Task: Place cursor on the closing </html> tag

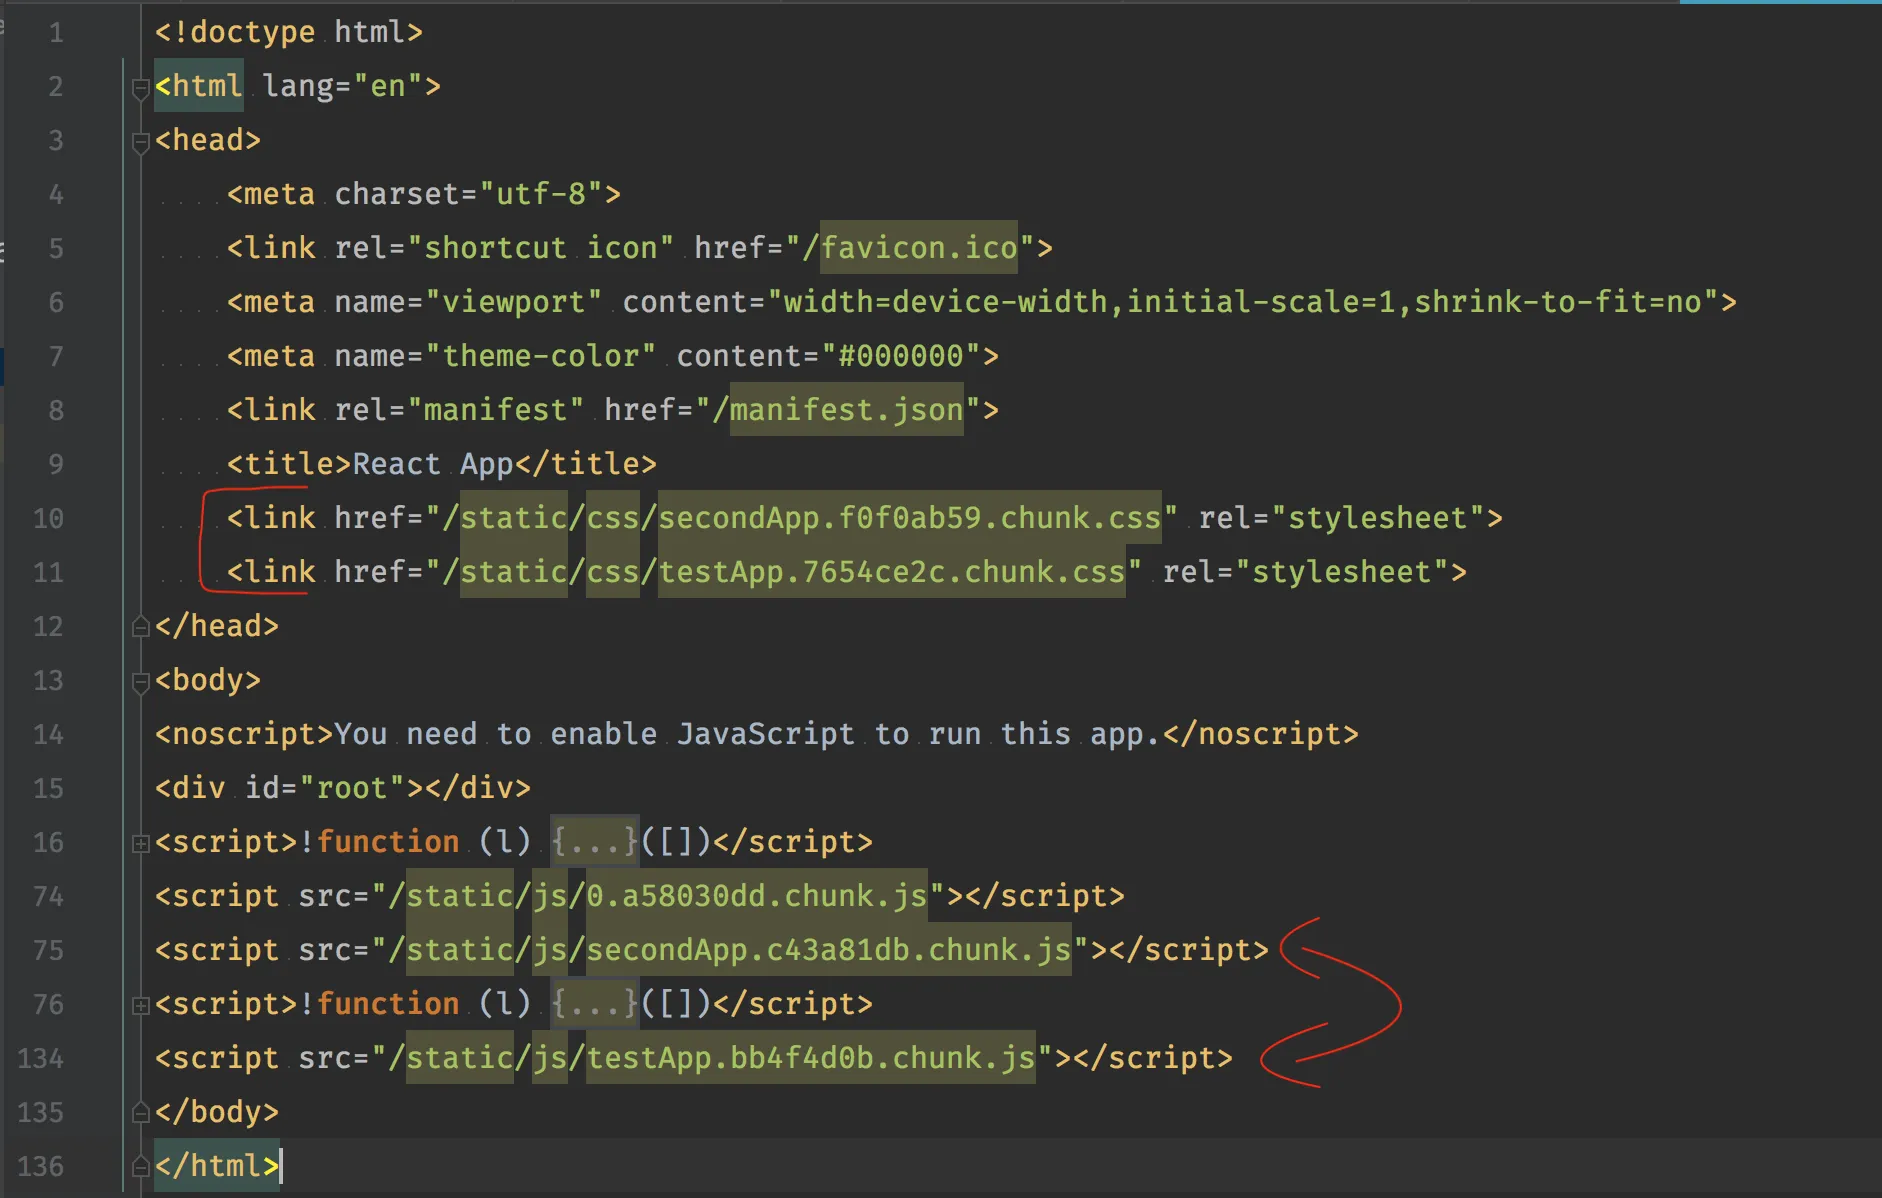Action: (x=217, y=1166)
